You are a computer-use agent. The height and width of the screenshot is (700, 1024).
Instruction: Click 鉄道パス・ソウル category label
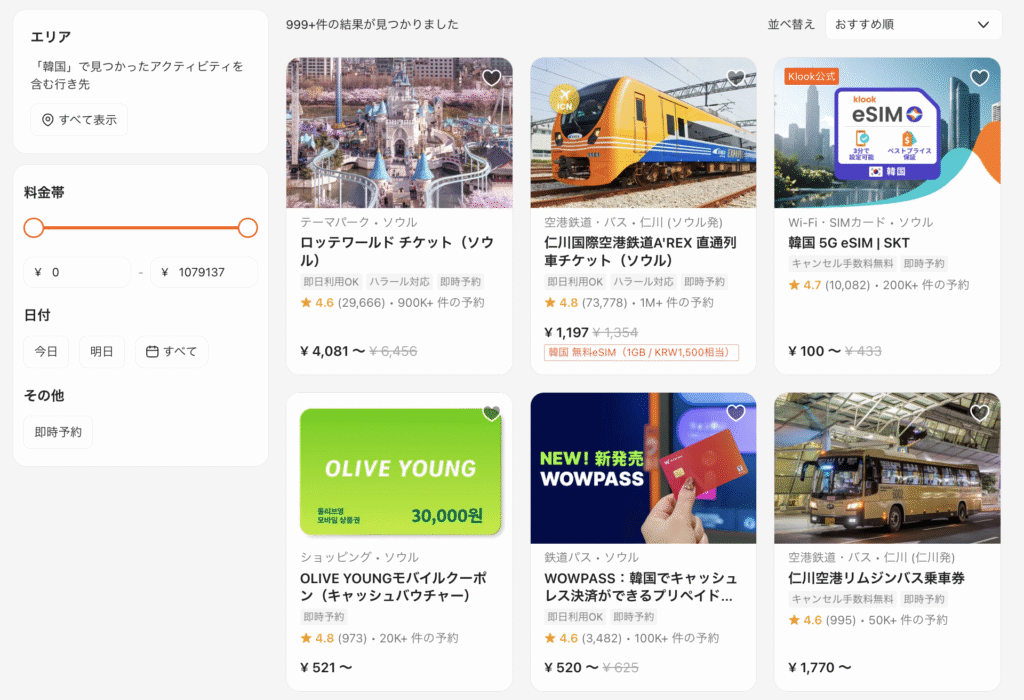(592, 557)
